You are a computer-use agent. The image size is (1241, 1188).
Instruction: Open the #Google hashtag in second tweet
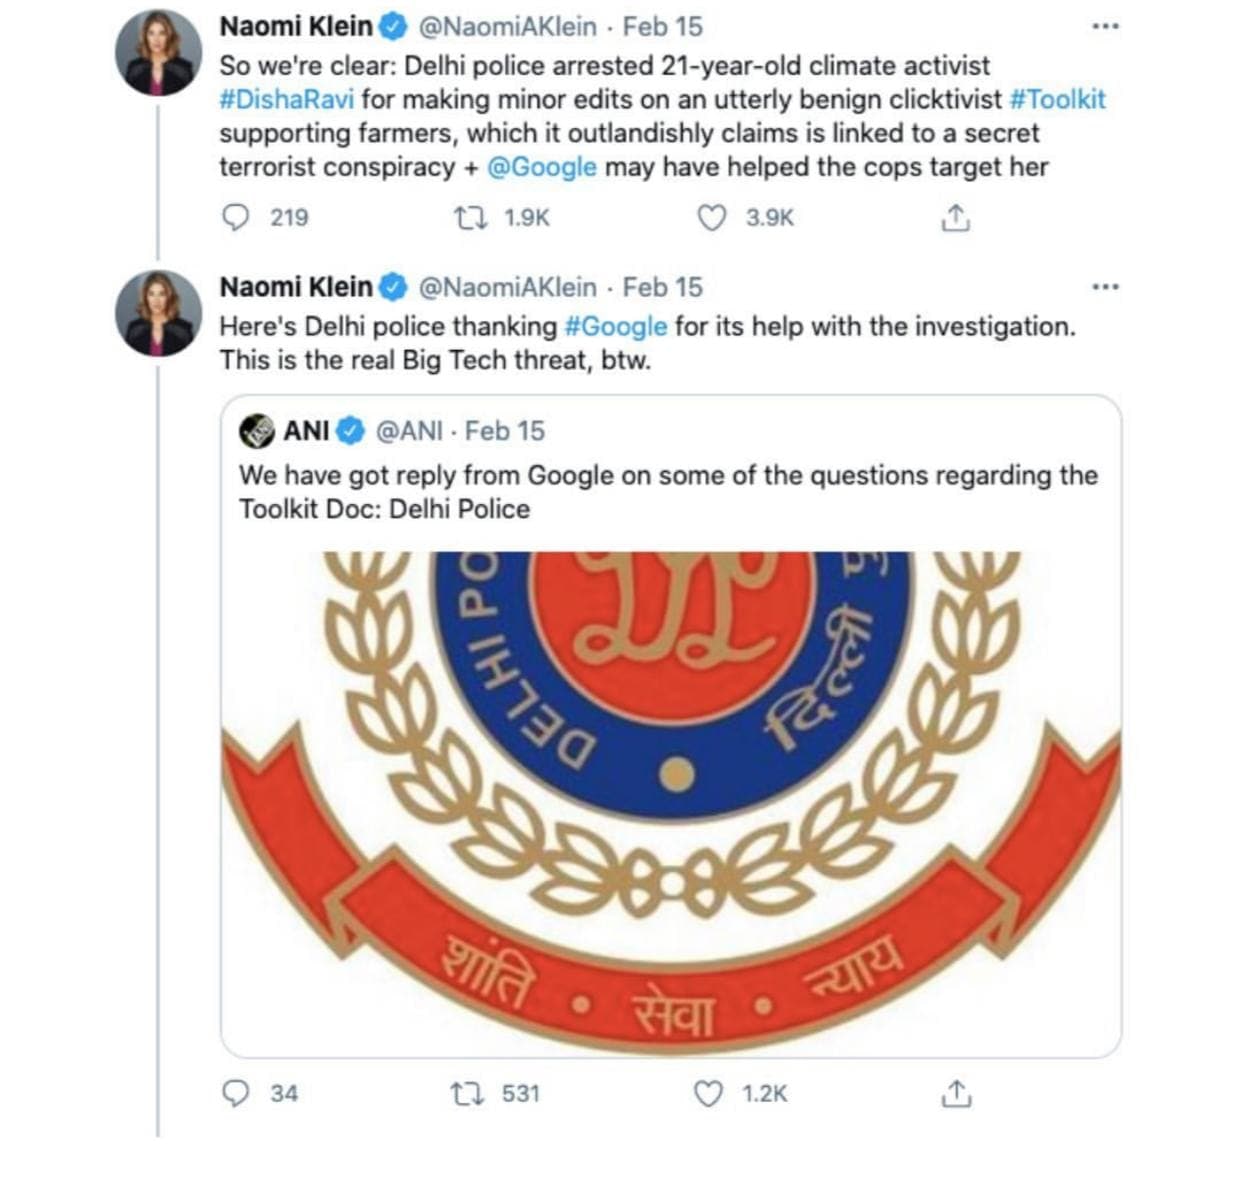coord(615,327)
